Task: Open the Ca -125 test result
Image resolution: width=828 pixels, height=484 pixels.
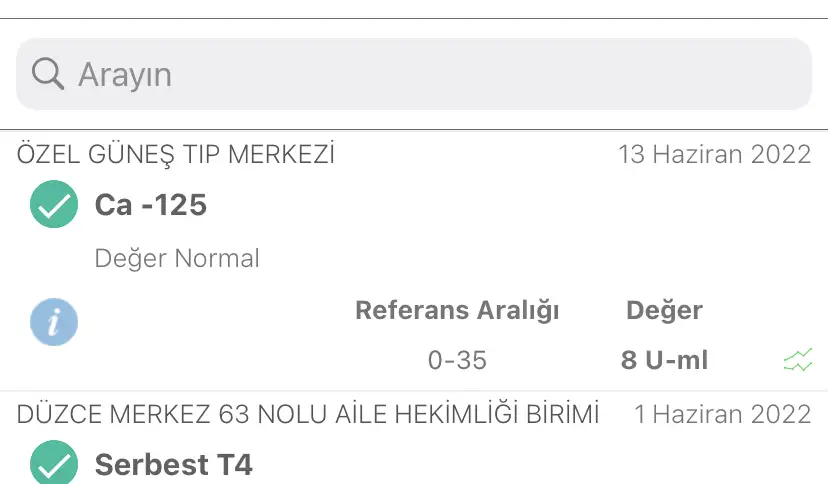Action: (x=151, y=205)
